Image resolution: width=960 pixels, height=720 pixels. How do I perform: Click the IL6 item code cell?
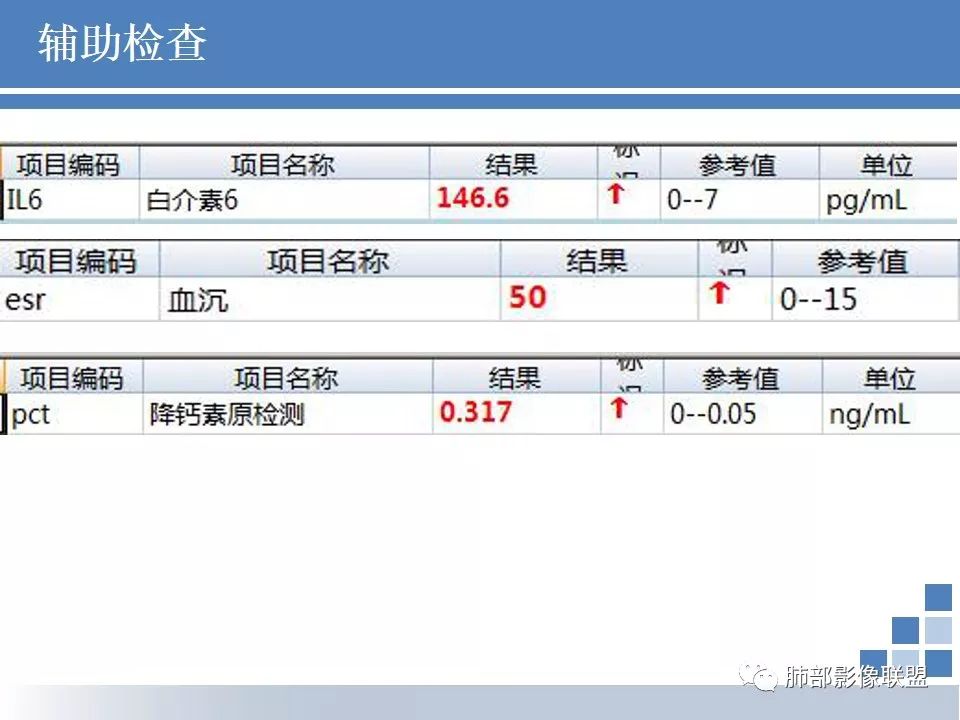click(70, 200)
